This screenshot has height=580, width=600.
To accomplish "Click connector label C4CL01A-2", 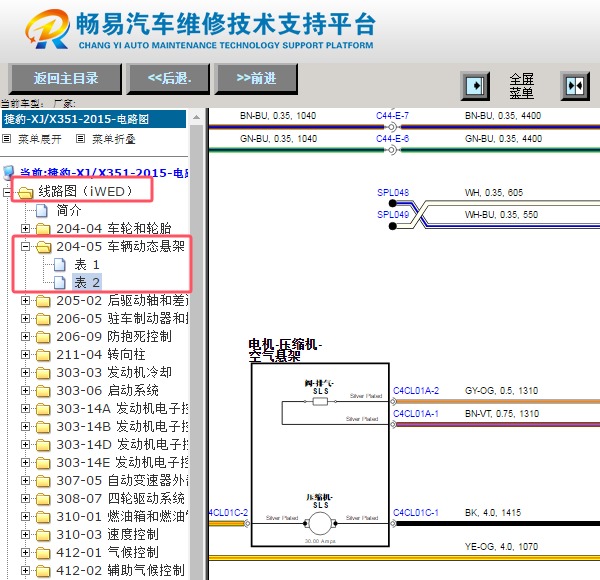I will 416,391.
